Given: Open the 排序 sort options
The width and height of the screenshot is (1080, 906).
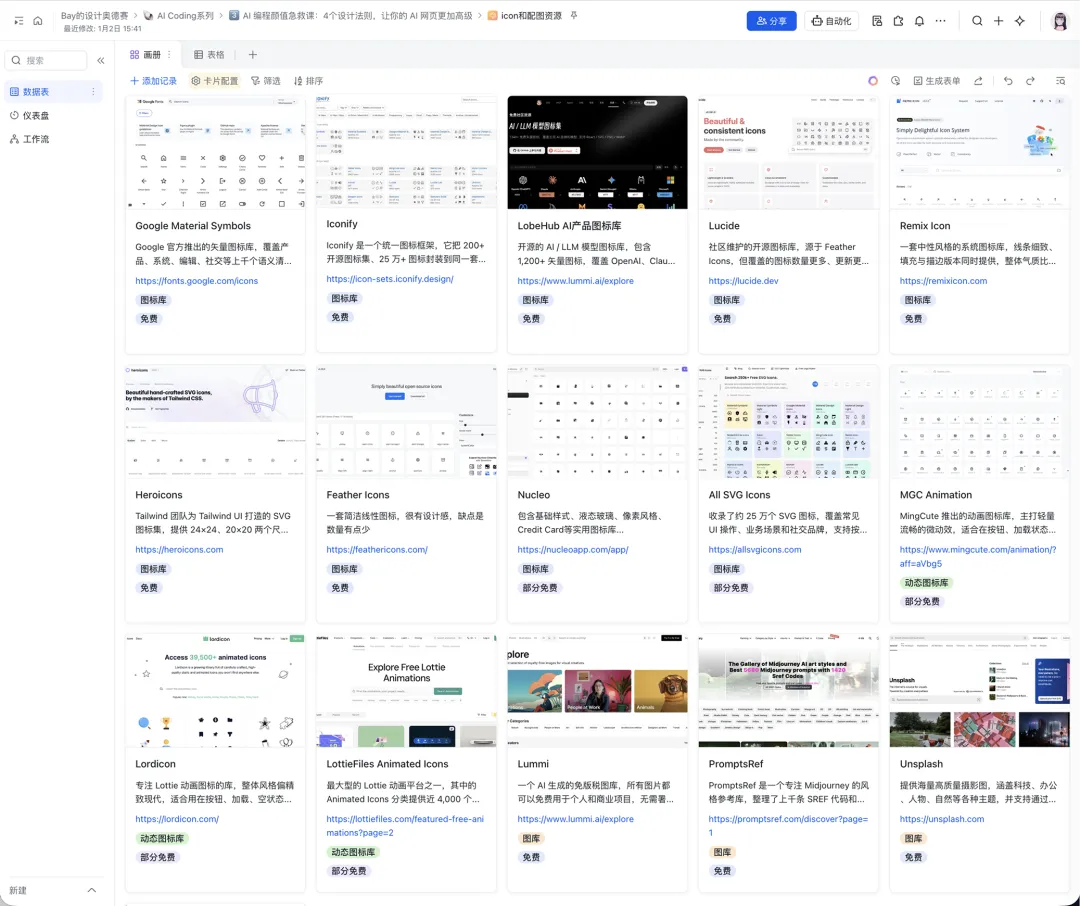Looking at the screenshot, I should pos(308,81).
